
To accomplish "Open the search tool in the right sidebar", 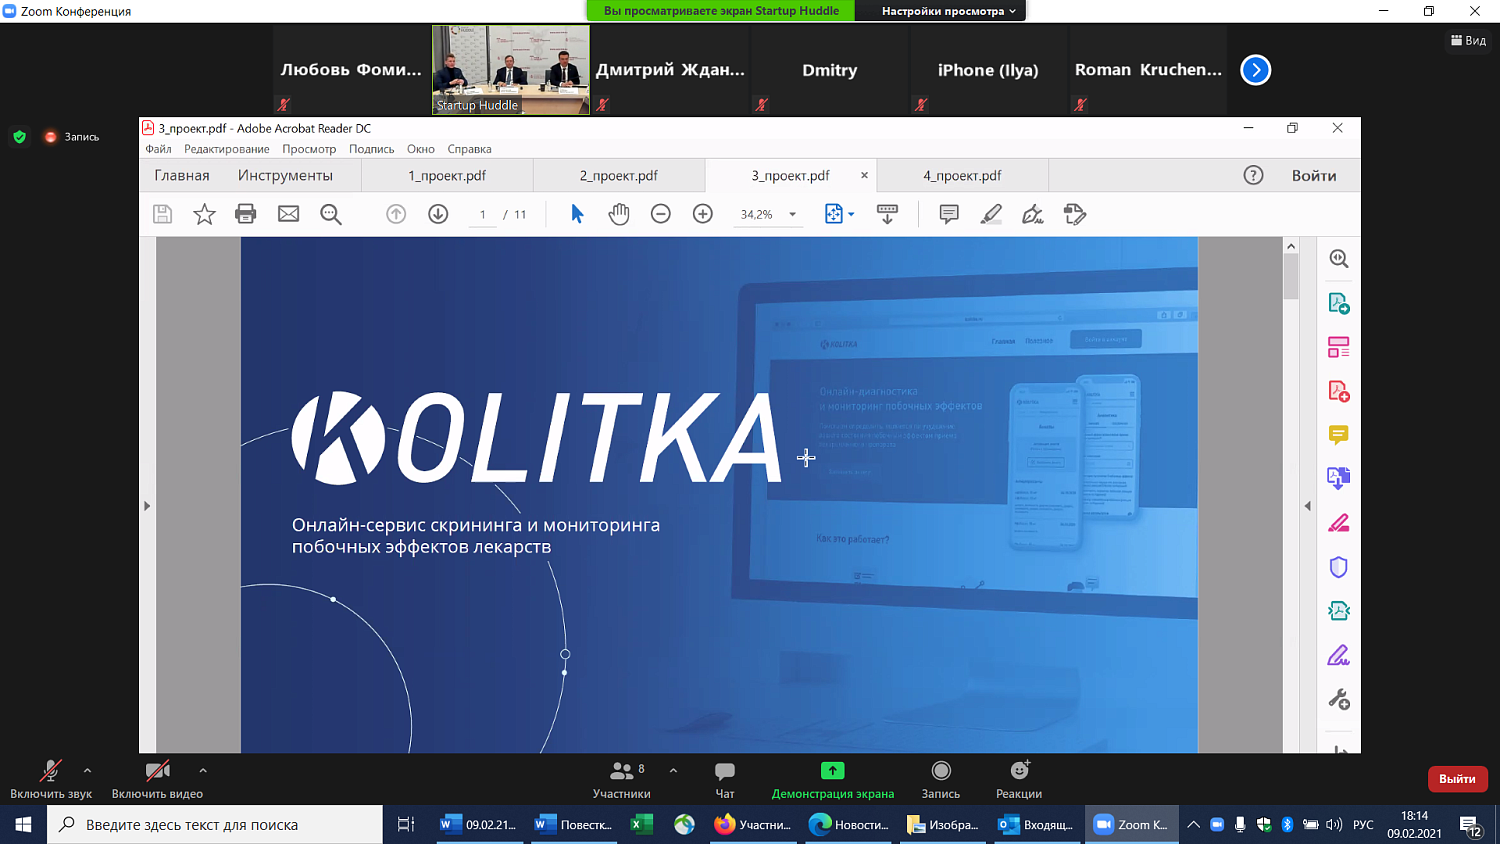I will pos(1339,259).
